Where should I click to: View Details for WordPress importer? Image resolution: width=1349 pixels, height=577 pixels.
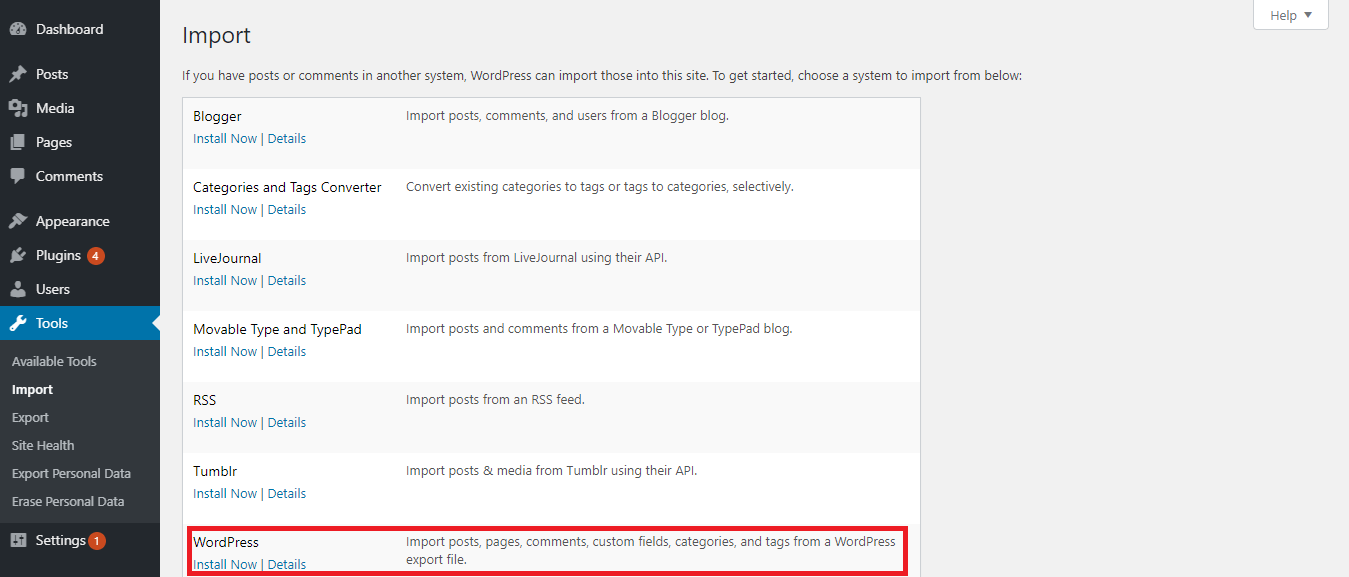[287, 564]
